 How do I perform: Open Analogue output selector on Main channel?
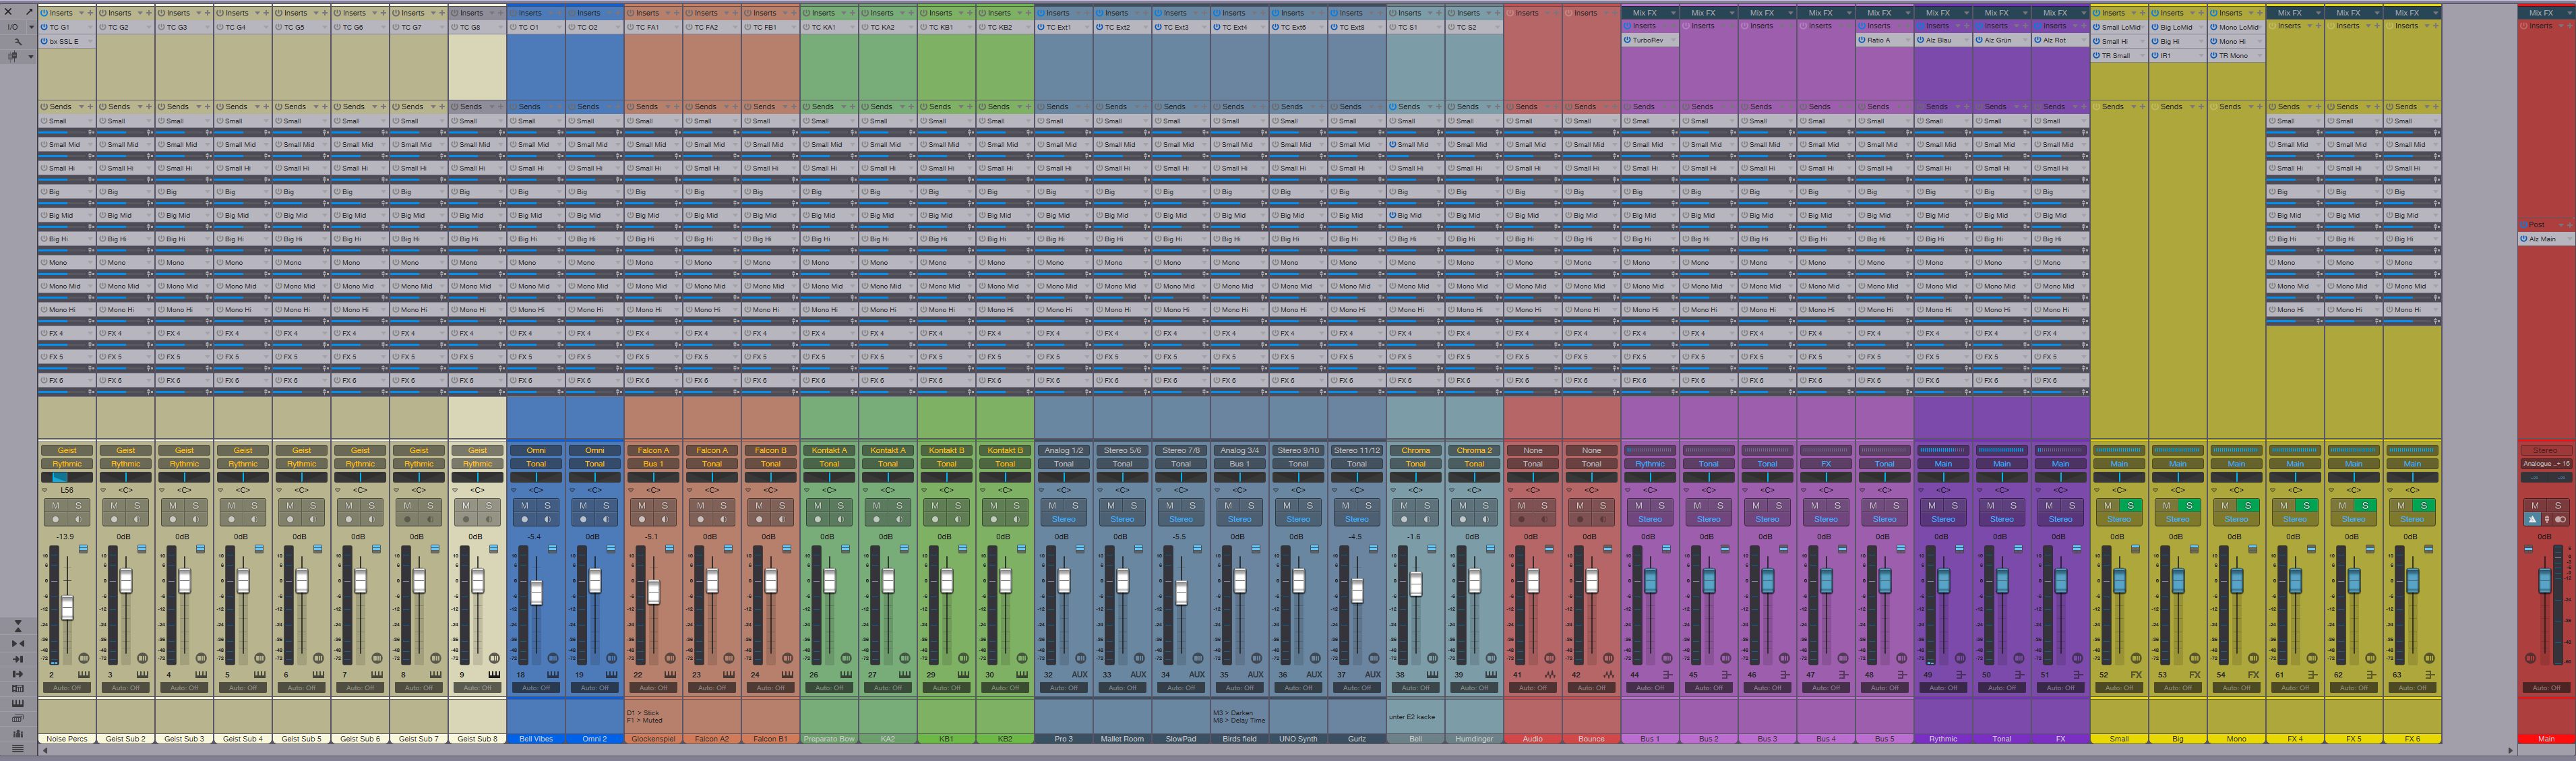point(2546,464)
